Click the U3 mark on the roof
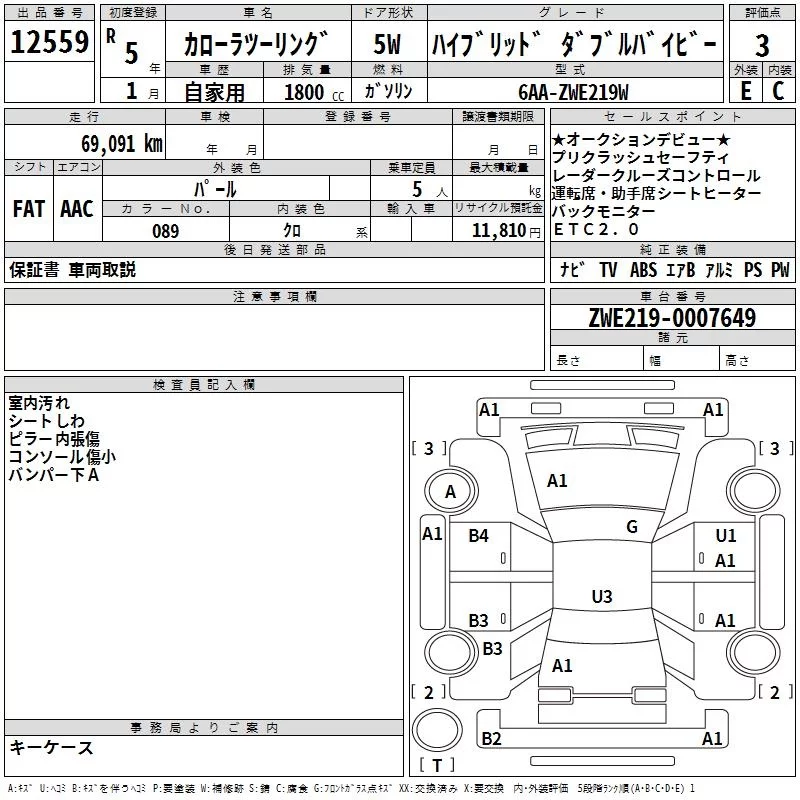The width and height of the screenshot is (800, 800). [x=602, y=596]
